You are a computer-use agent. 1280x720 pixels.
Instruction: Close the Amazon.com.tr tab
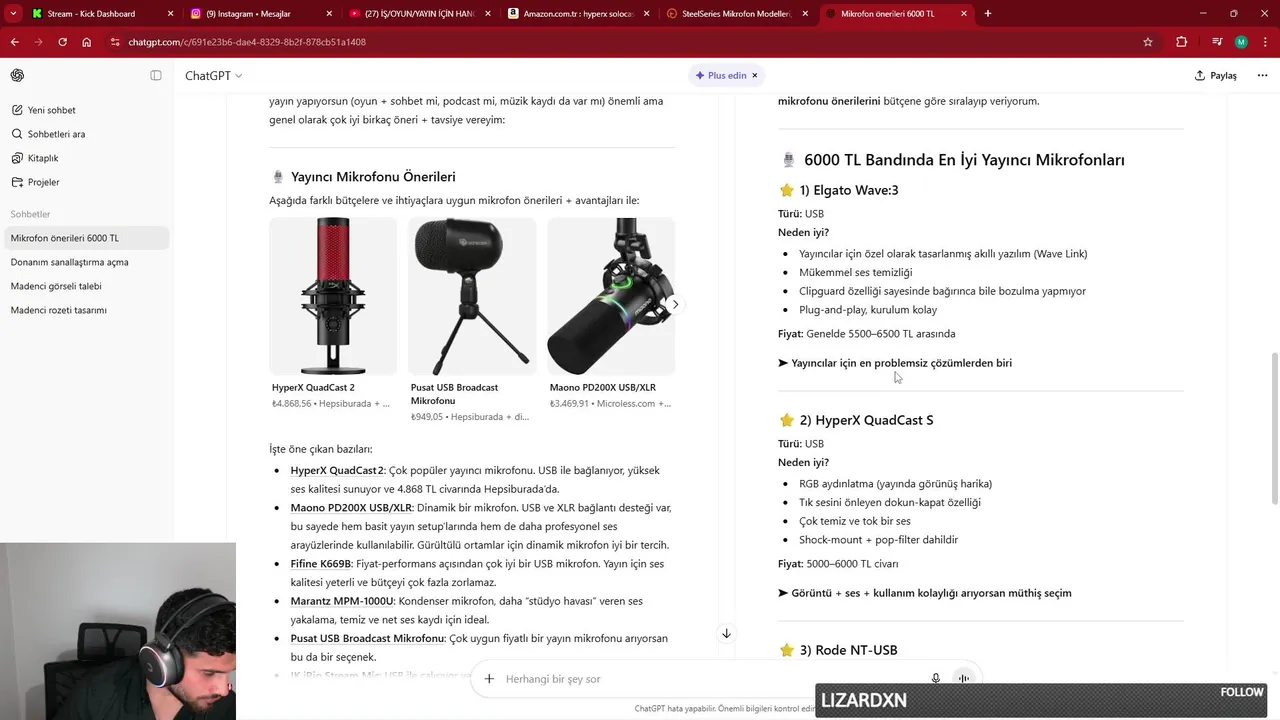point(646,14)
